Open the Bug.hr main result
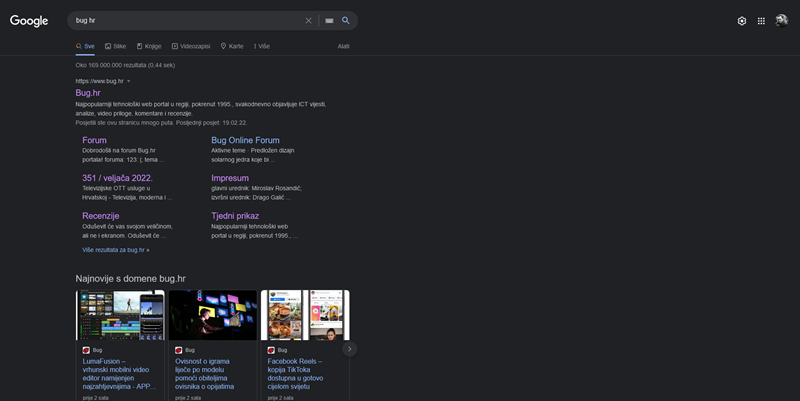The image size is (800, 401). pyautogui.click(x=88, y=93)
